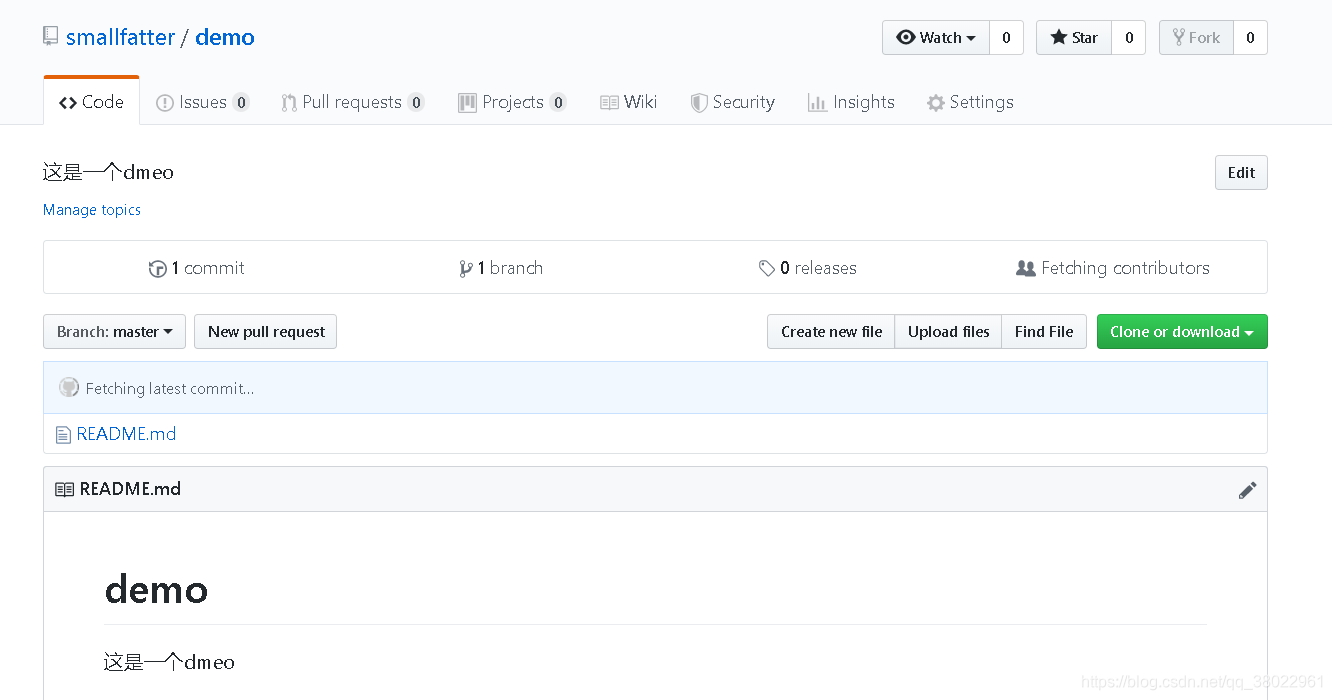Screen dimensions: 1332x700
Task: Open the Settings tab
Action: [x=970, y=102]
